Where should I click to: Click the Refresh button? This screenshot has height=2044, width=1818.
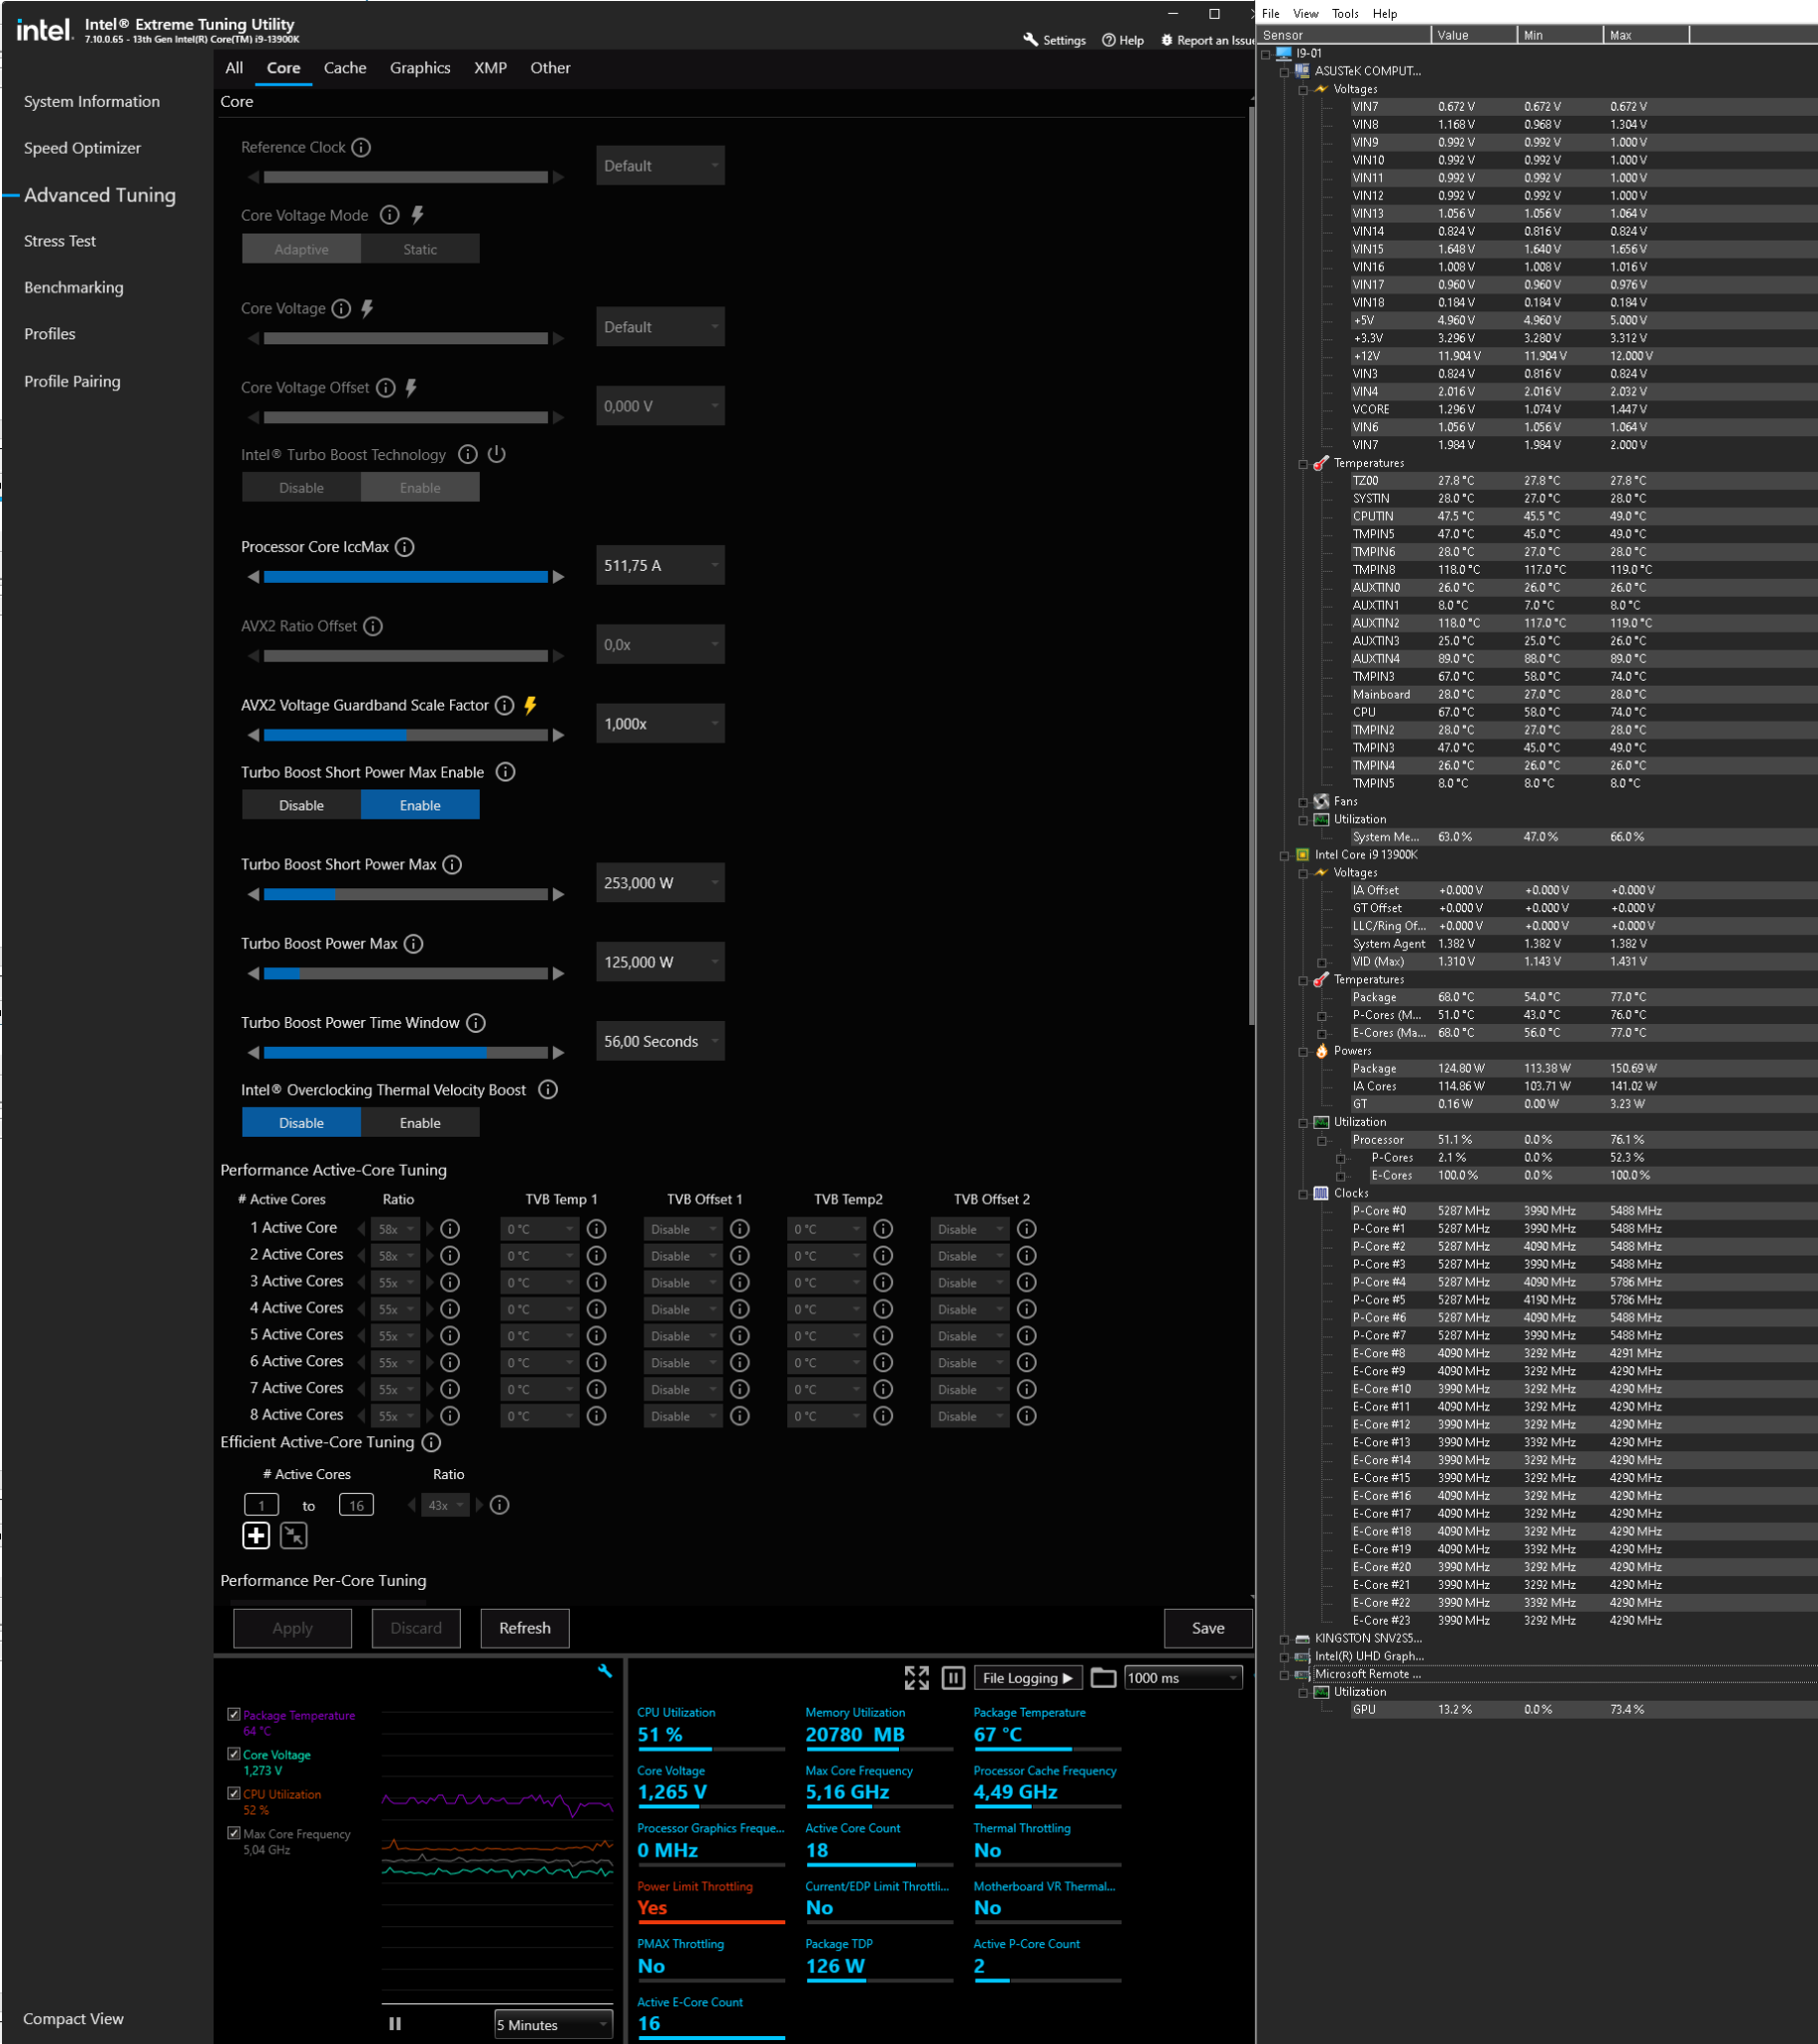pyautogui.click(x=525, y=1628)
